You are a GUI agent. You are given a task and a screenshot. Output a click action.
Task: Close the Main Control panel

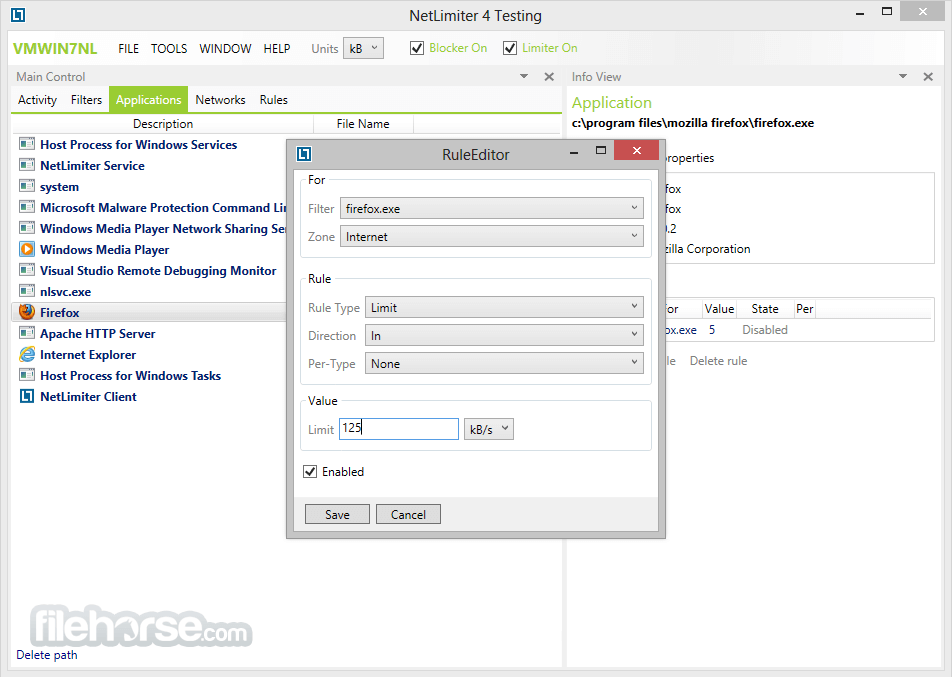tap(549, 77)
